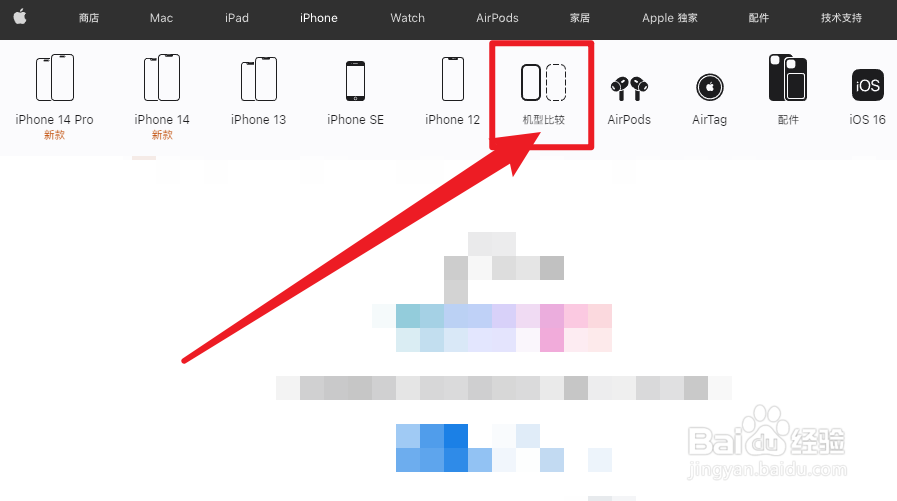Choose the iPhone 13 icon

(259, 79)
